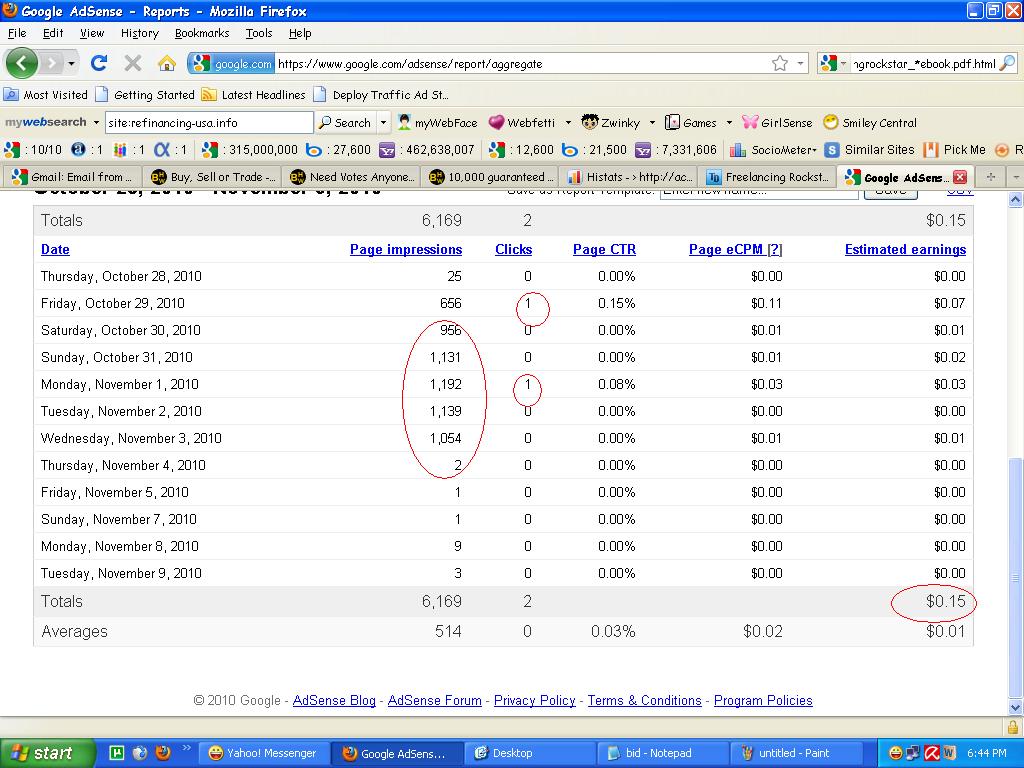Expand the Webfetti dropdown arrow
Viewport: 1024px width, 768px height.
coord(568,122)
